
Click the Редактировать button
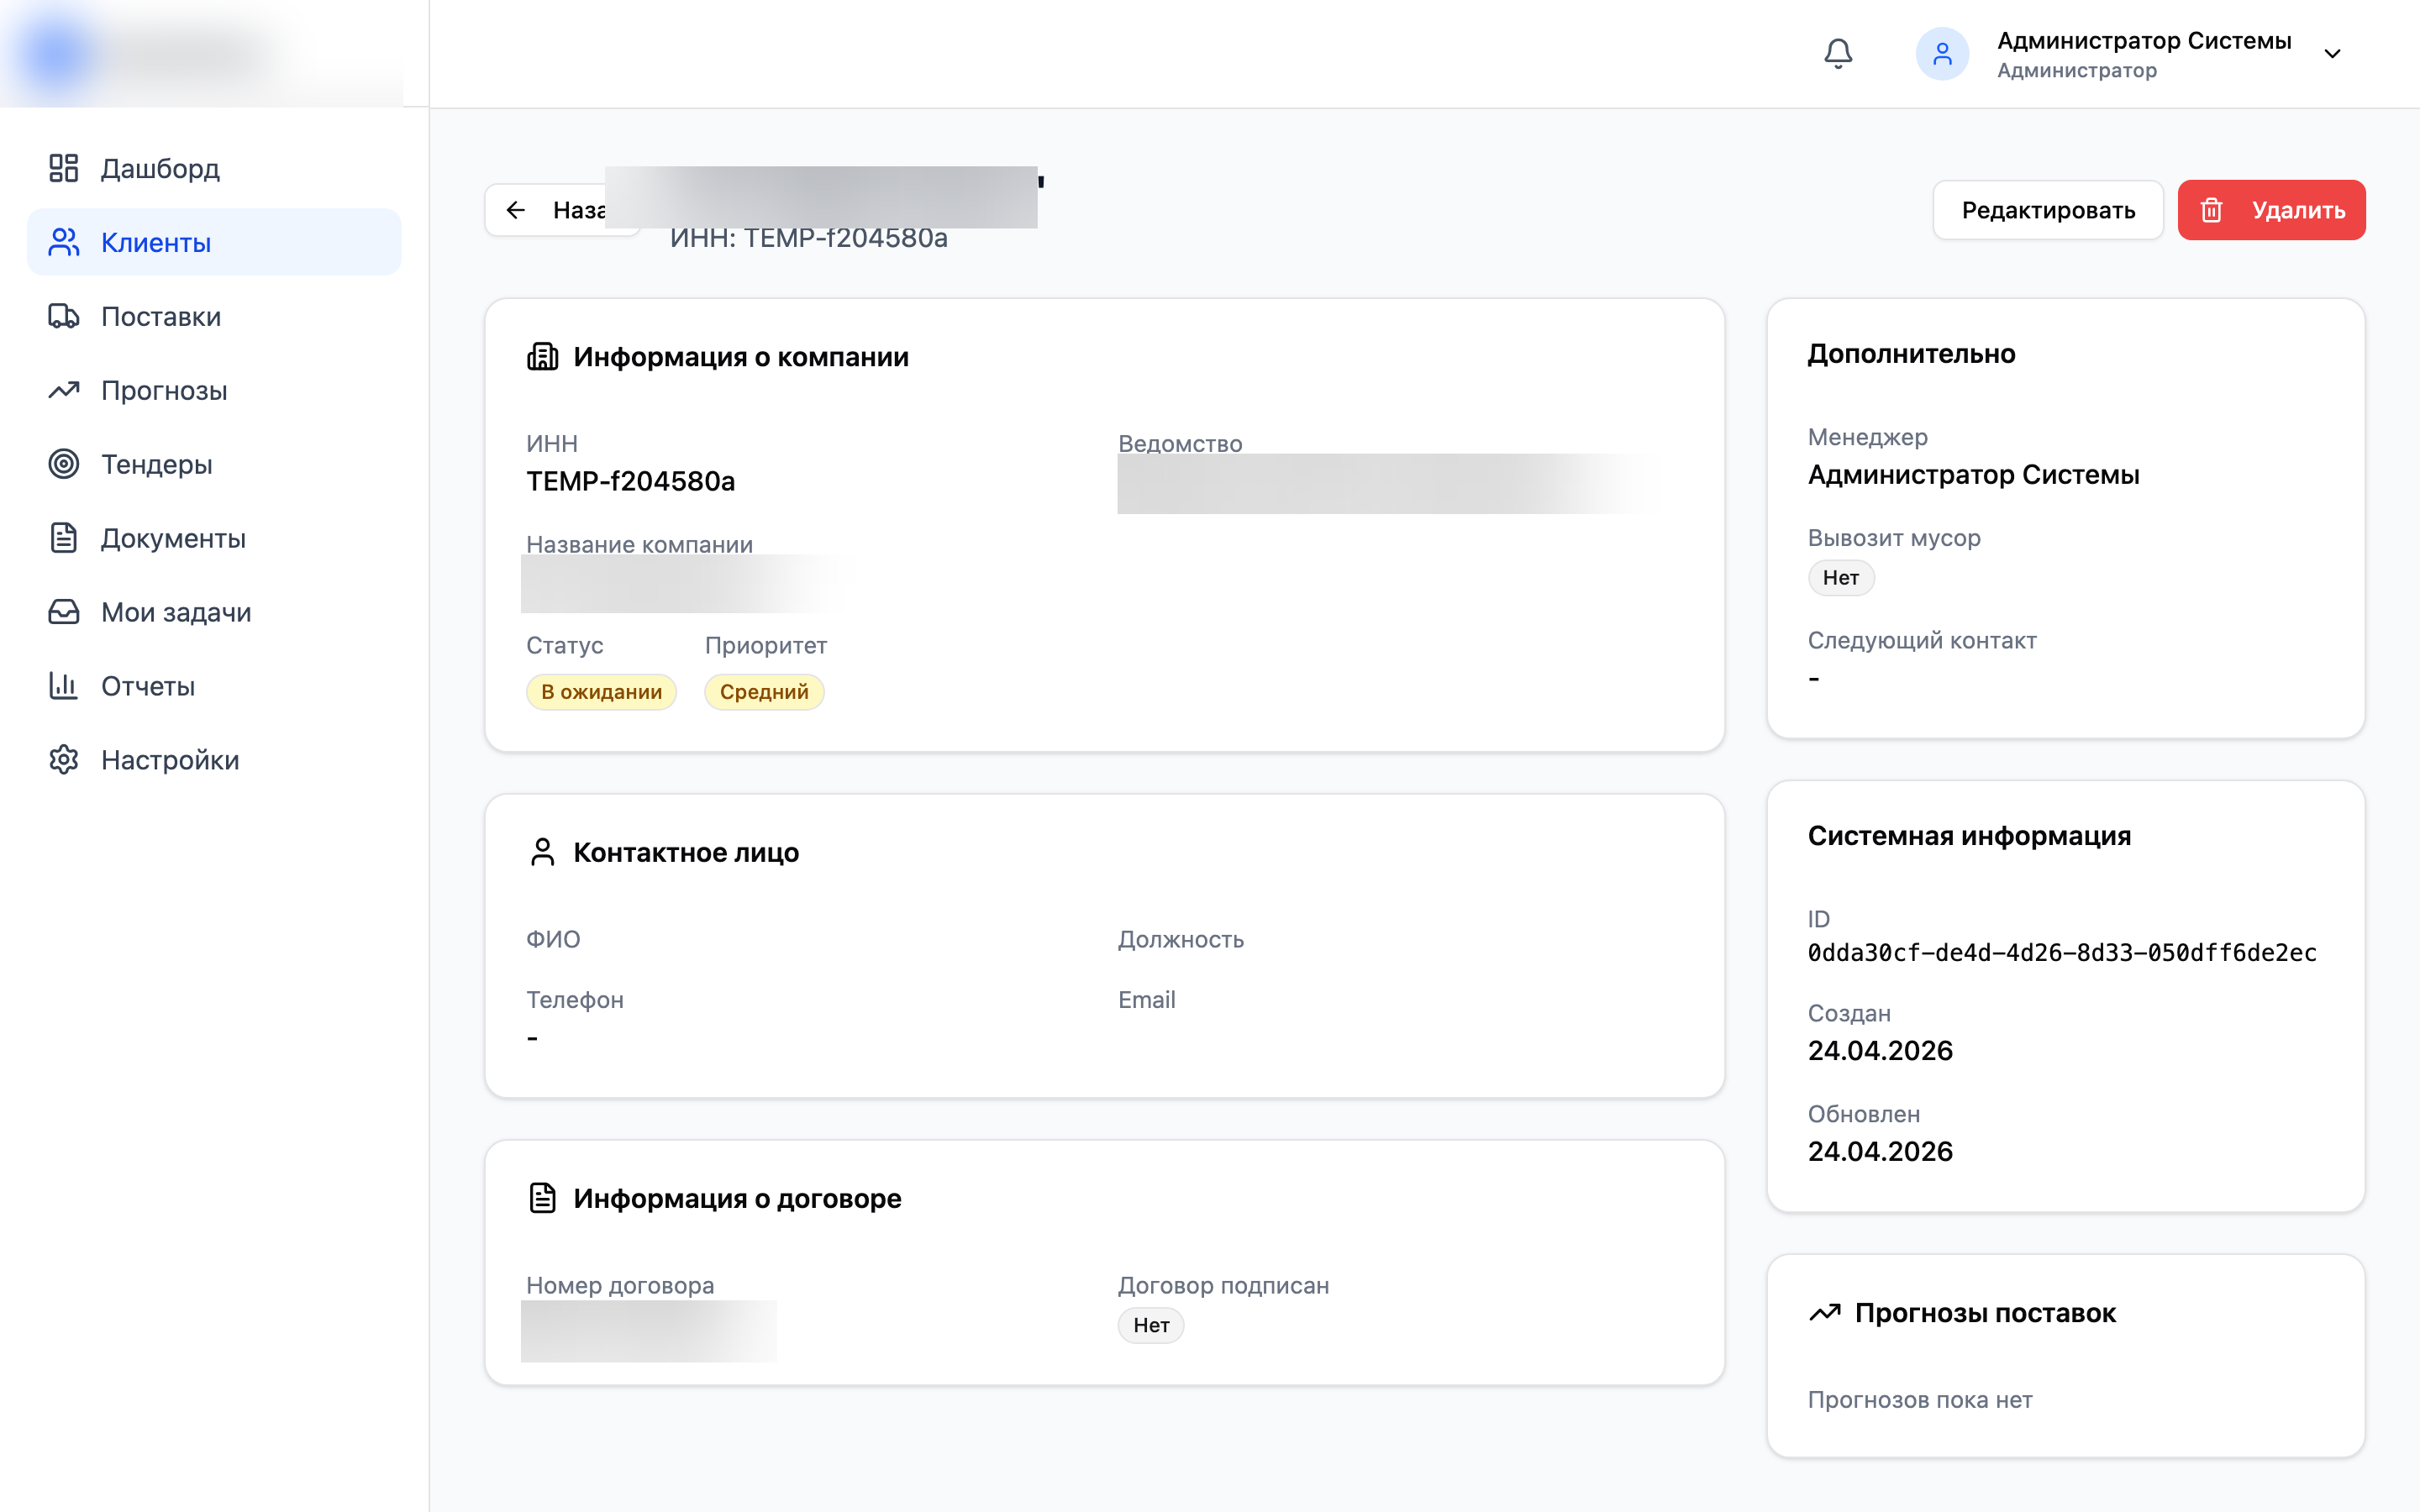coord(2048,210)
